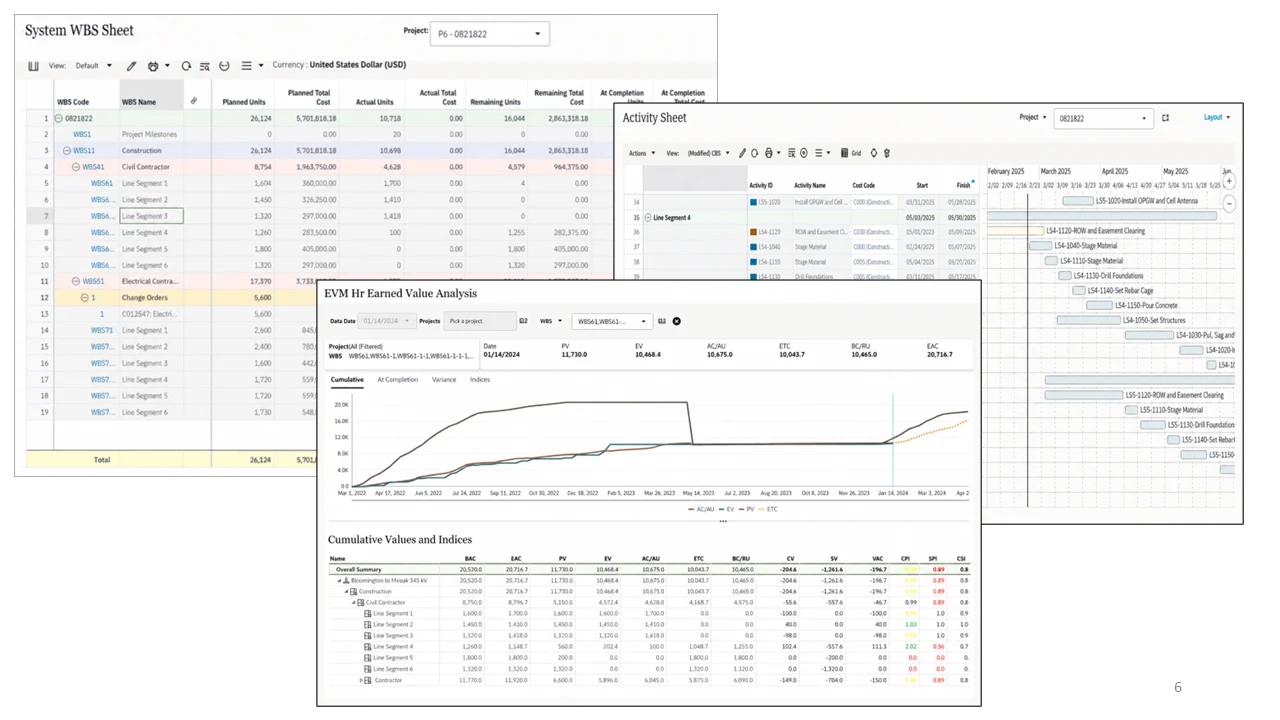The image size is (1280, 720).
Task: Open the Project P6 - 0821822 dropdown
Action: pyautogui.click(x=489, y=34)
